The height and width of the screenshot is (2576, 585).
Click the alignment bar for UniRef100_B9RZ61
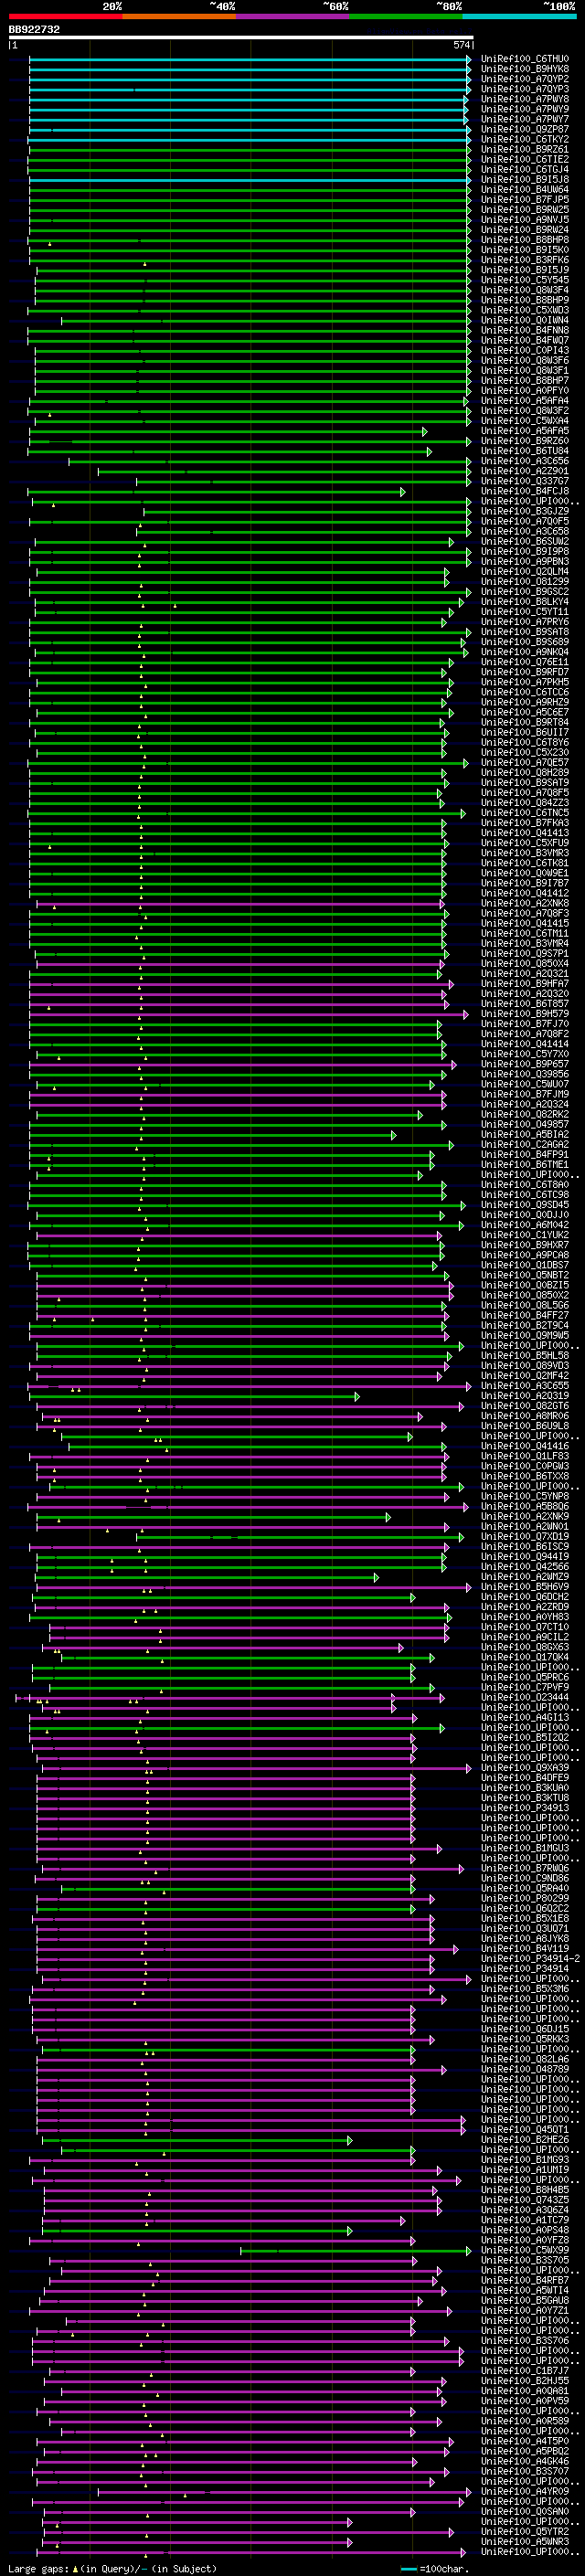click(x=249, y=150)
